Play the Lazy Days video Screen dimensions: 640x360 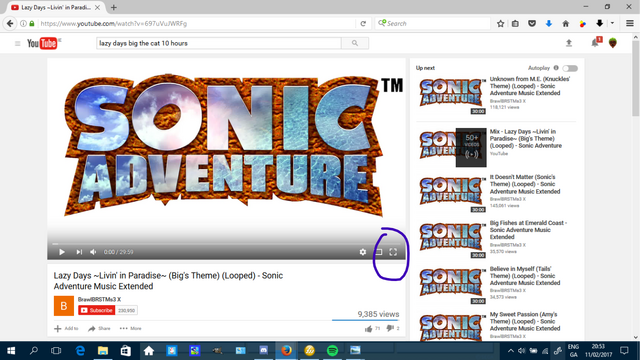click(x=62, y=252)
